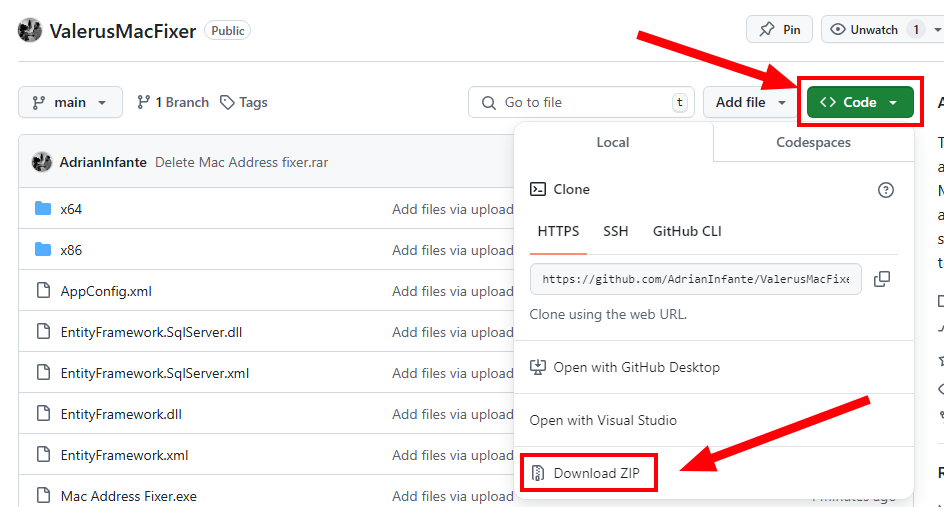Click the EntityFramework.dll file icon
944x507 pixels.
(x=43, y=413)
